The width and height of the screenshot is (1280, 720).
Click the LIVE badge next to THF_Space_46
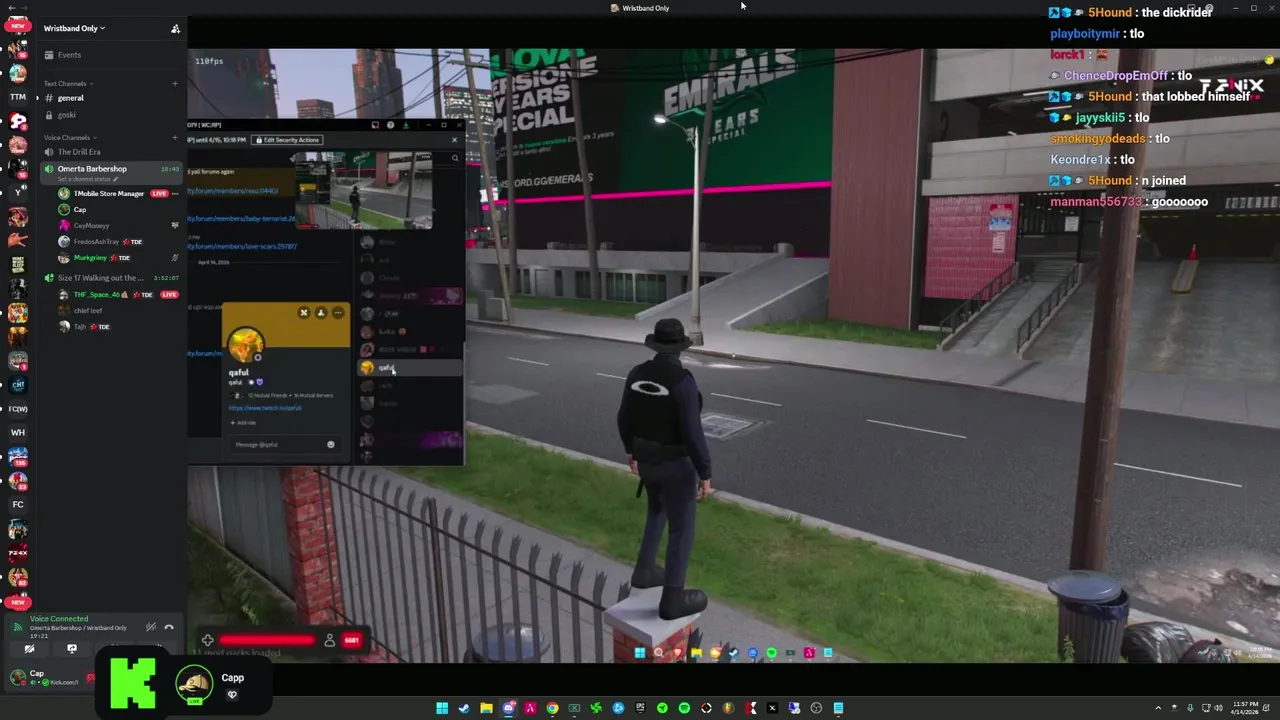169,295
